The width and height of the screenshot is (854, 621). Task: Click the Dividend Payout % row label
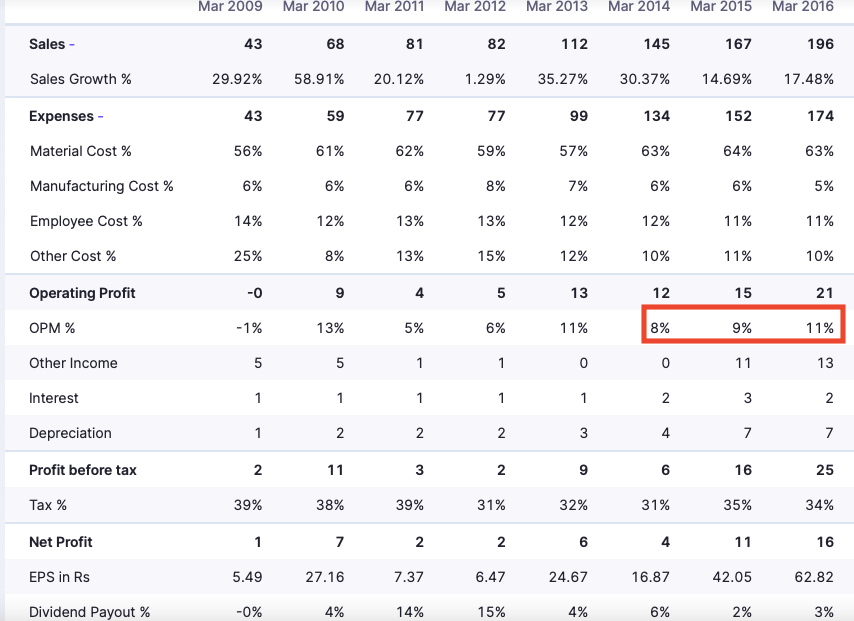(x=90, y=612)
